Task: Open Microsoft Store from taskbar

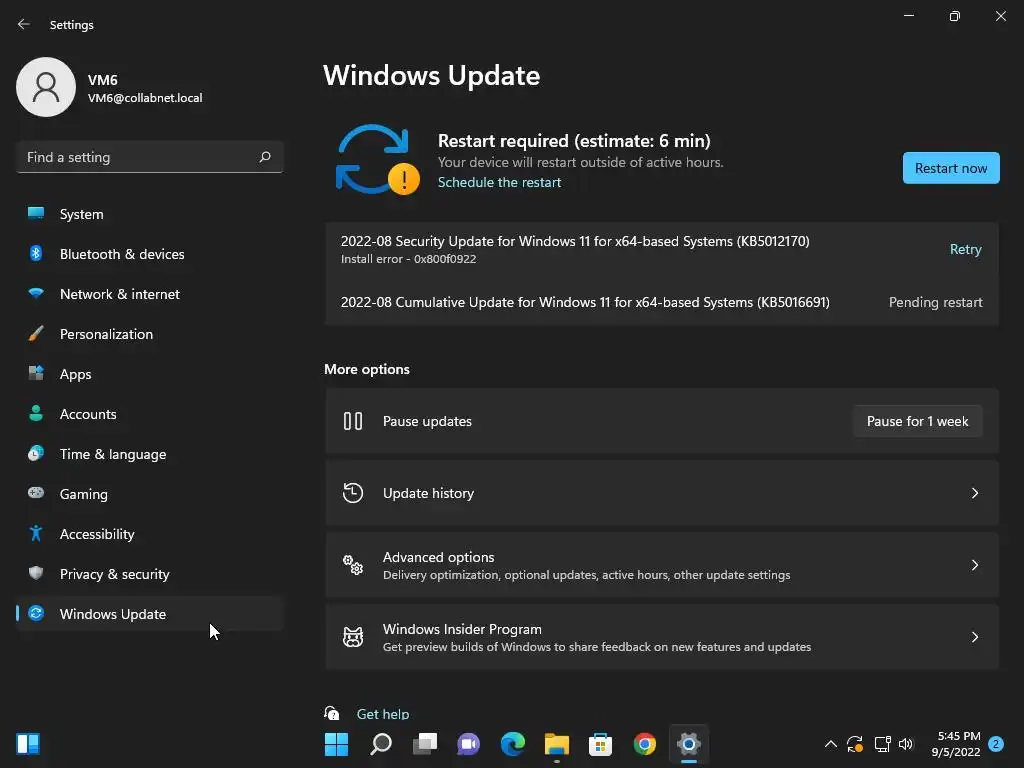Action: pyautogui.click(x=600, y=744)
